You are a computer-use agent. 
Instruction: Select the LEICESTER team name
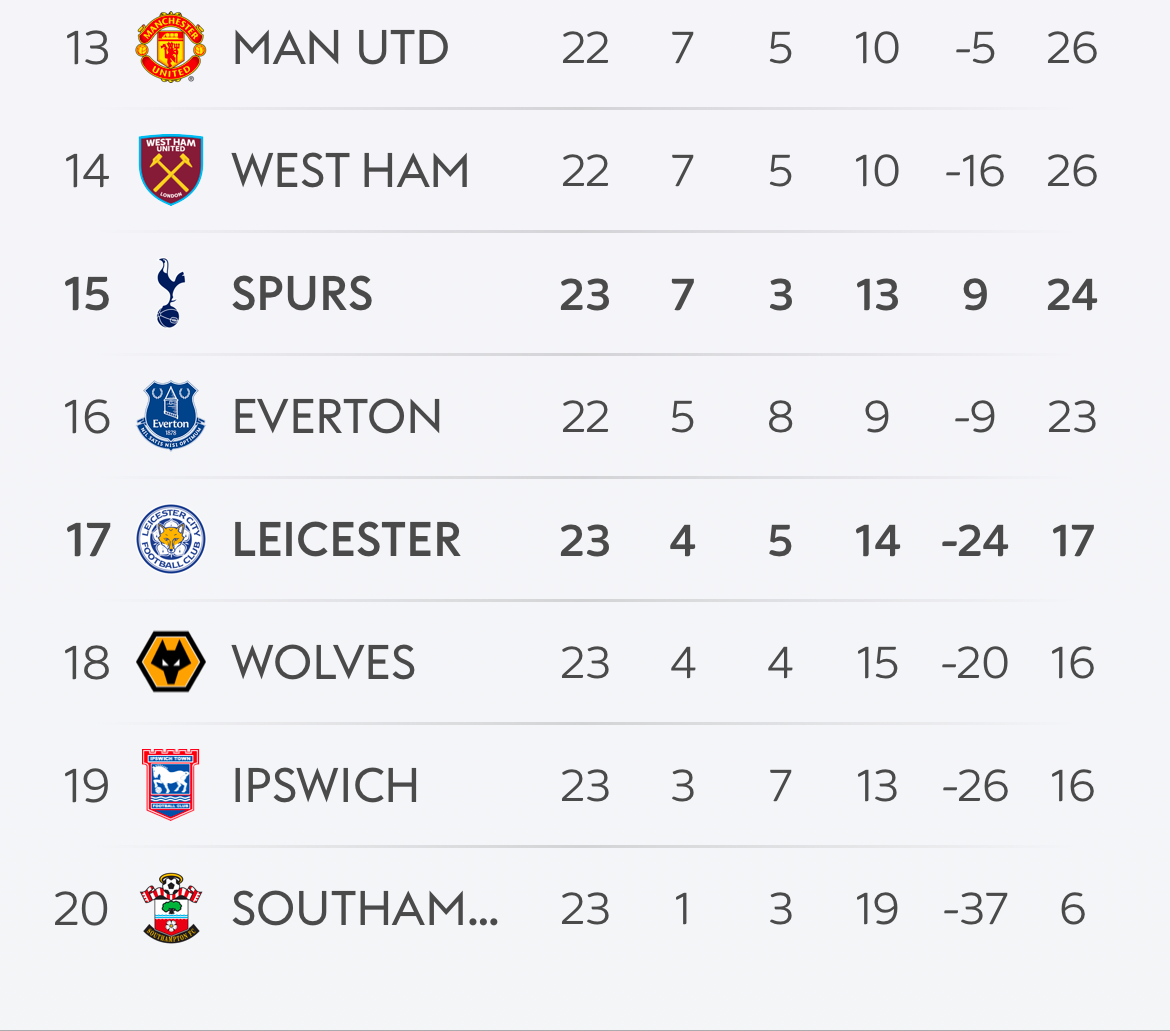pos(347,539)
